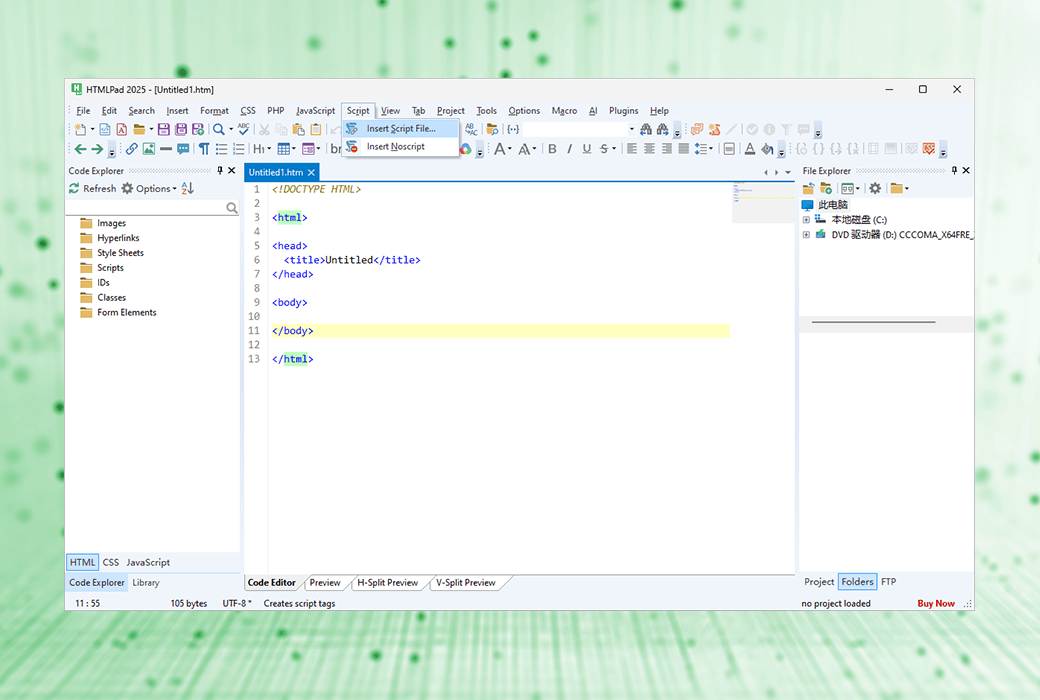Click the Save All icon
The image size is (1040, 700).
(x=180, y=129)
